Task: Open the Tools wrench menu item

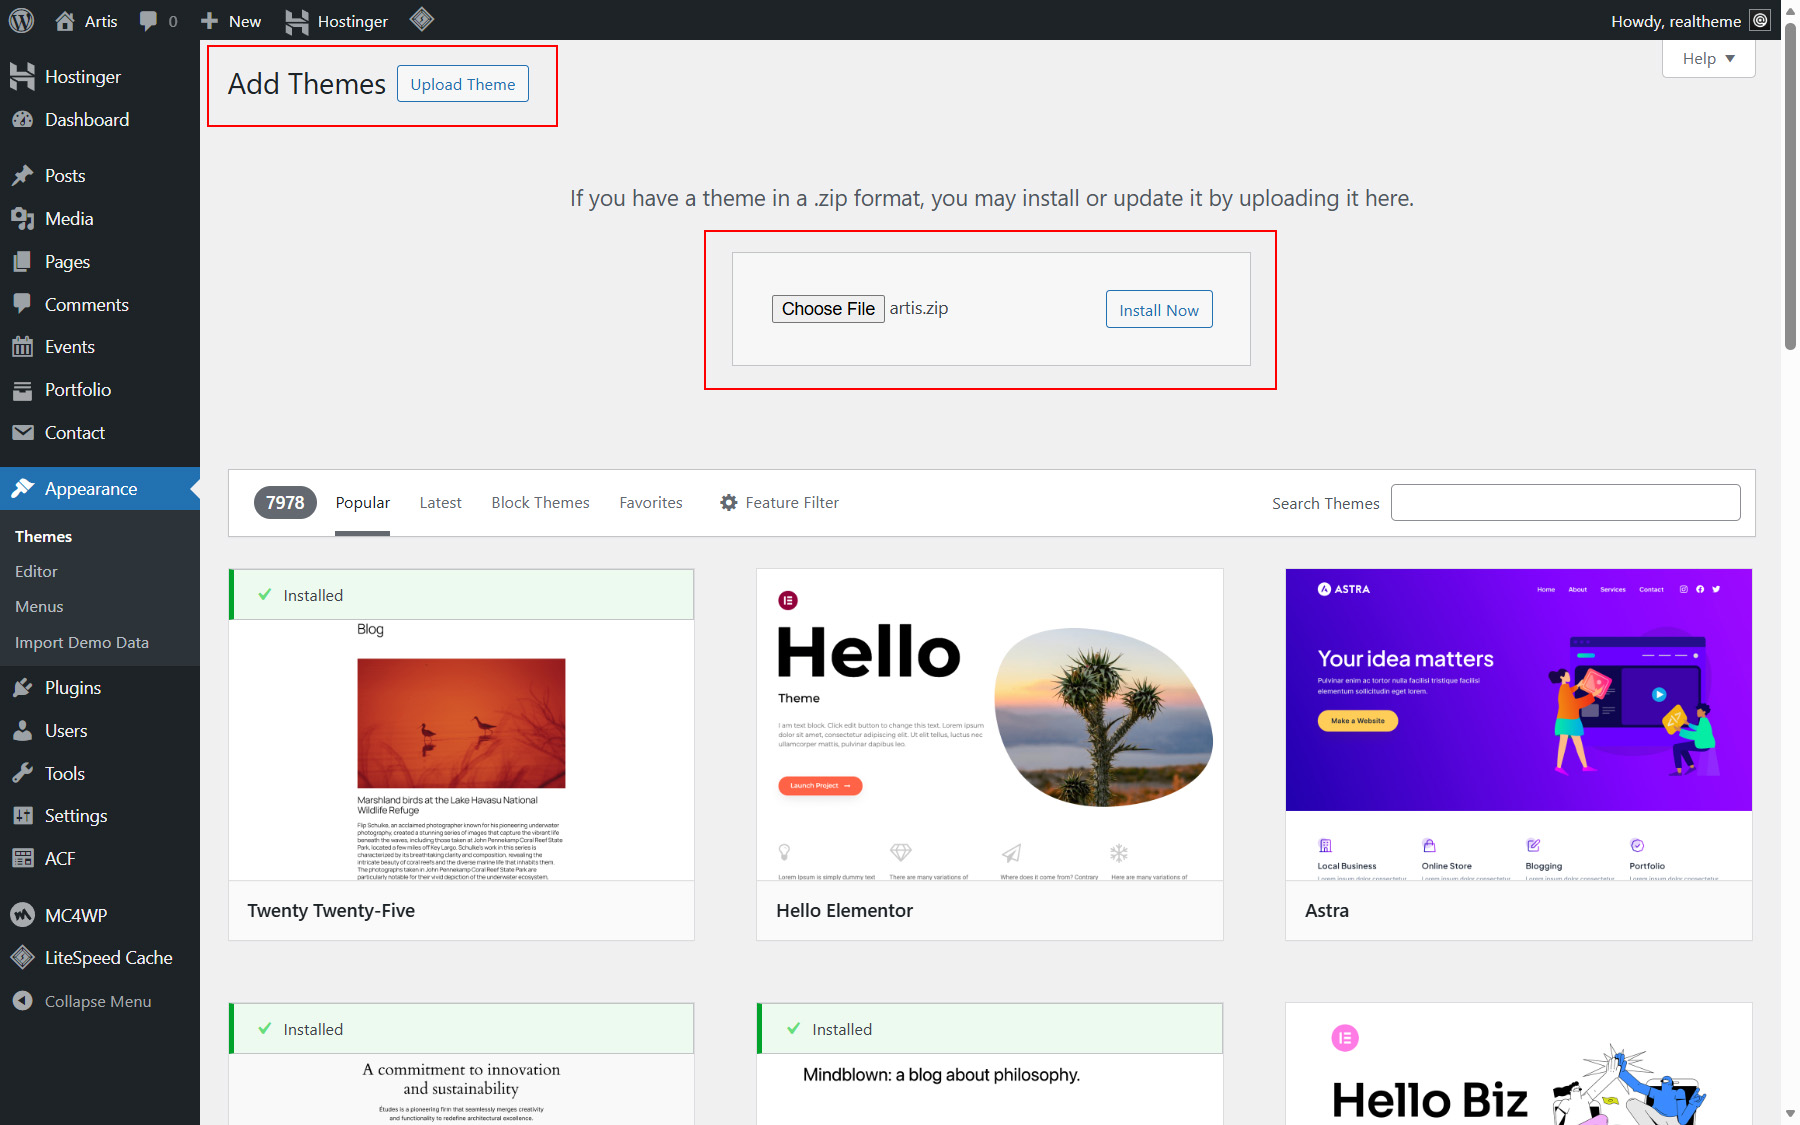Action: coord(64,773)
